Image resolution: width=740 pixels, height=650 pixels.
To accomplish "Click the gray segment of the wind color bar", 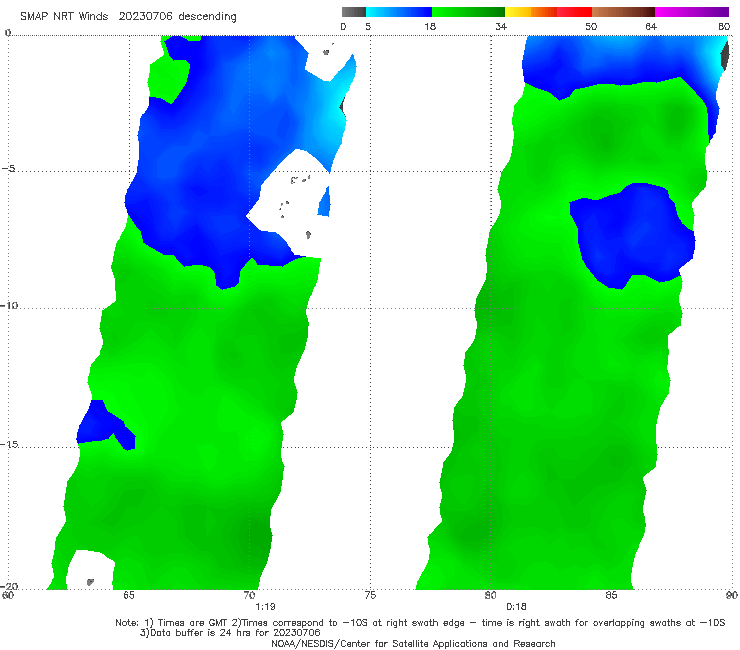I will tap(354, 12).
